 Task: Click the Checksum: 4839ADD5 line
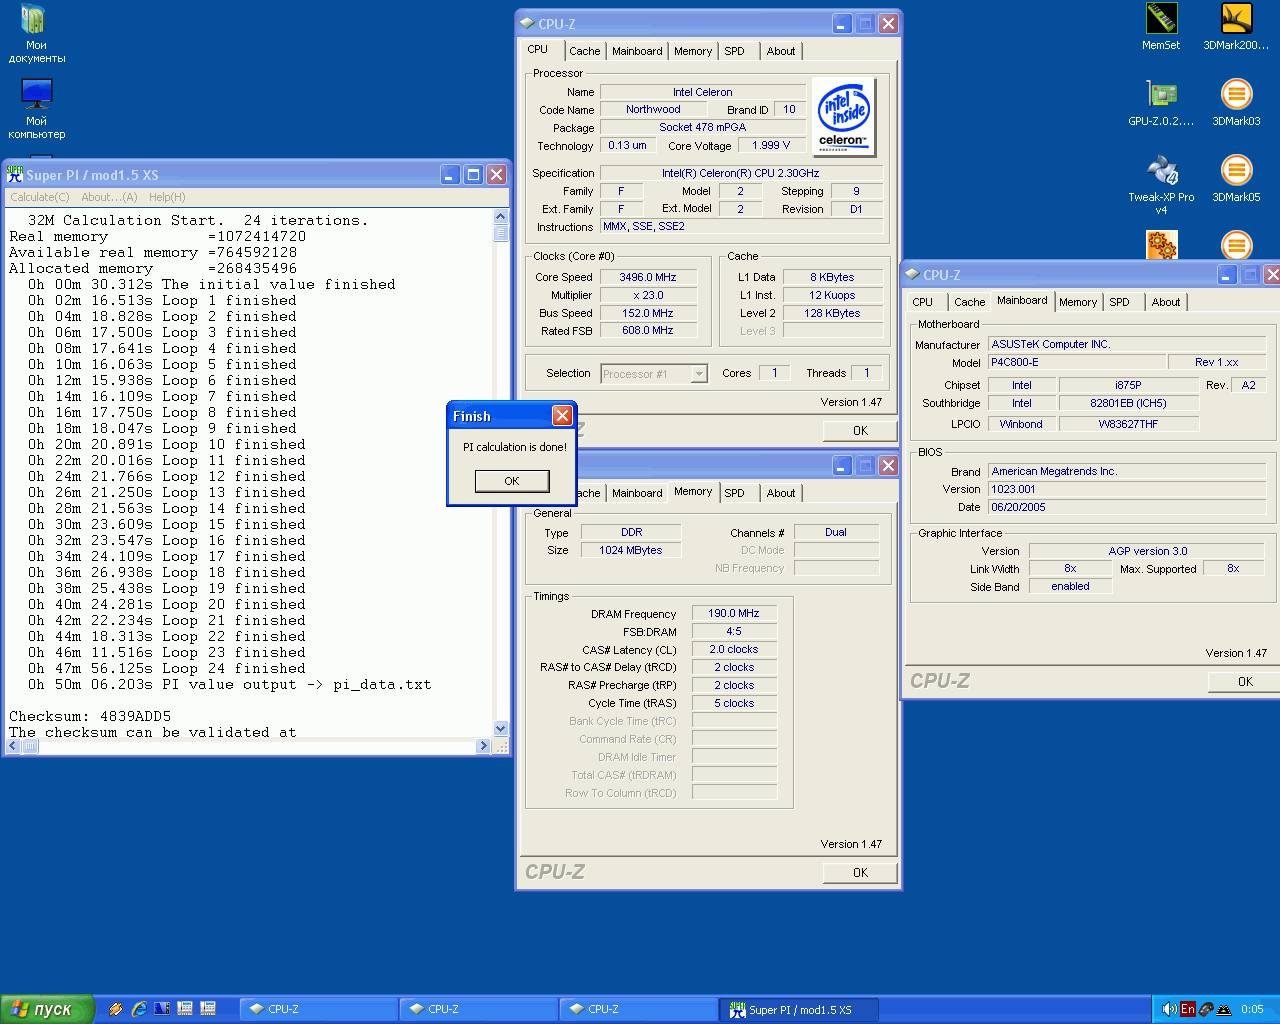point(90,716)
